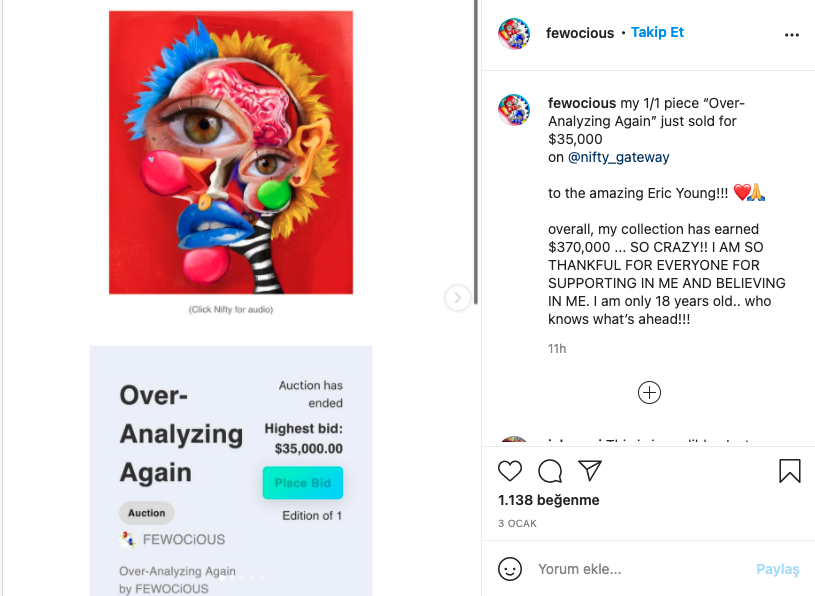Save post with bookmark icon
Image resolution: width=815 pixels, height=596 pixels.
click(x=790, y=471)
